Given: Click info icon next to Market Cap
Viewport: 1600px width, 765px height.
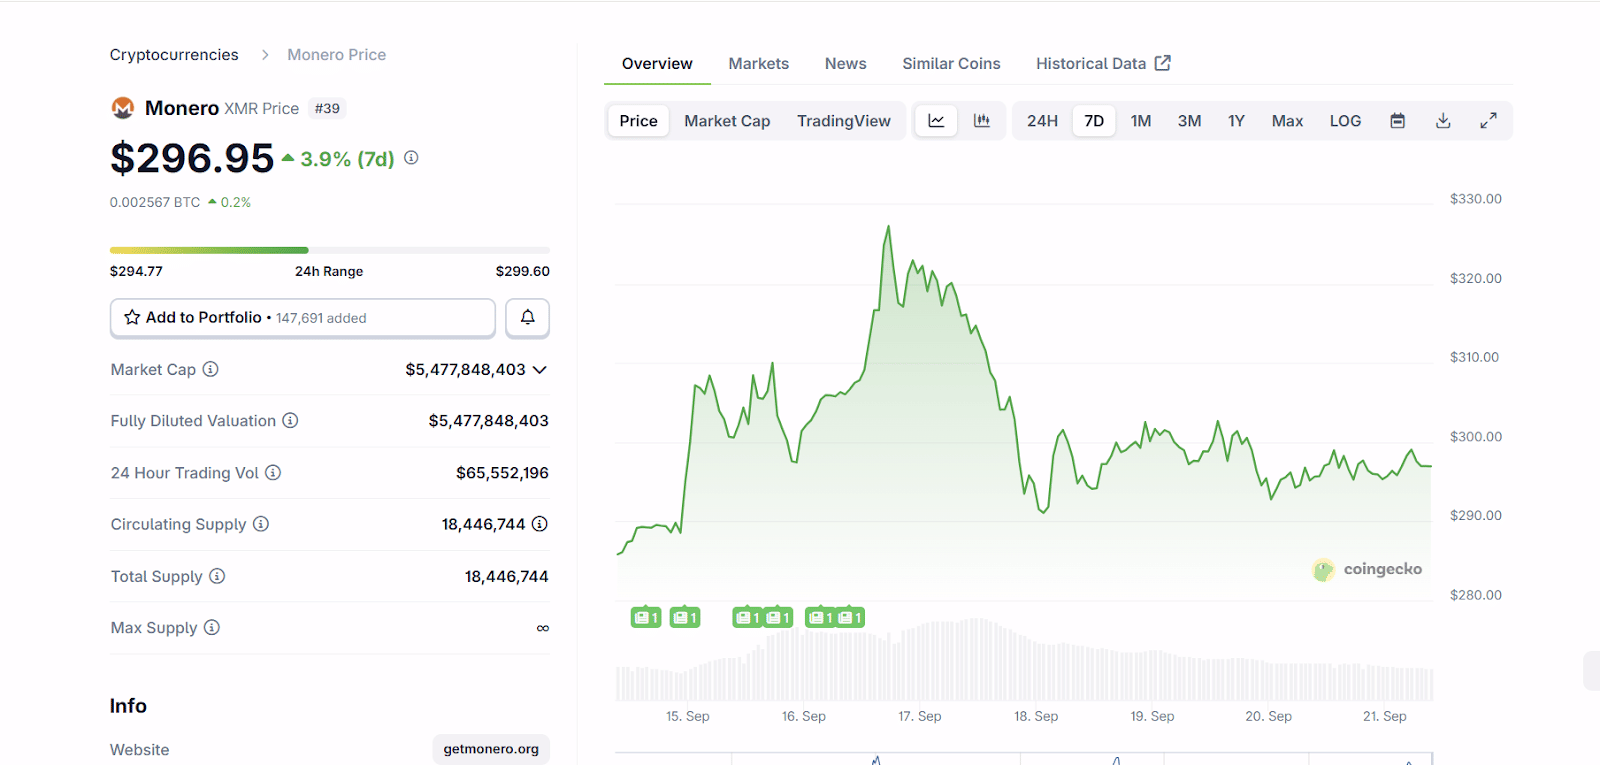Looking at the screenshot, I should [x=210, y=369].
